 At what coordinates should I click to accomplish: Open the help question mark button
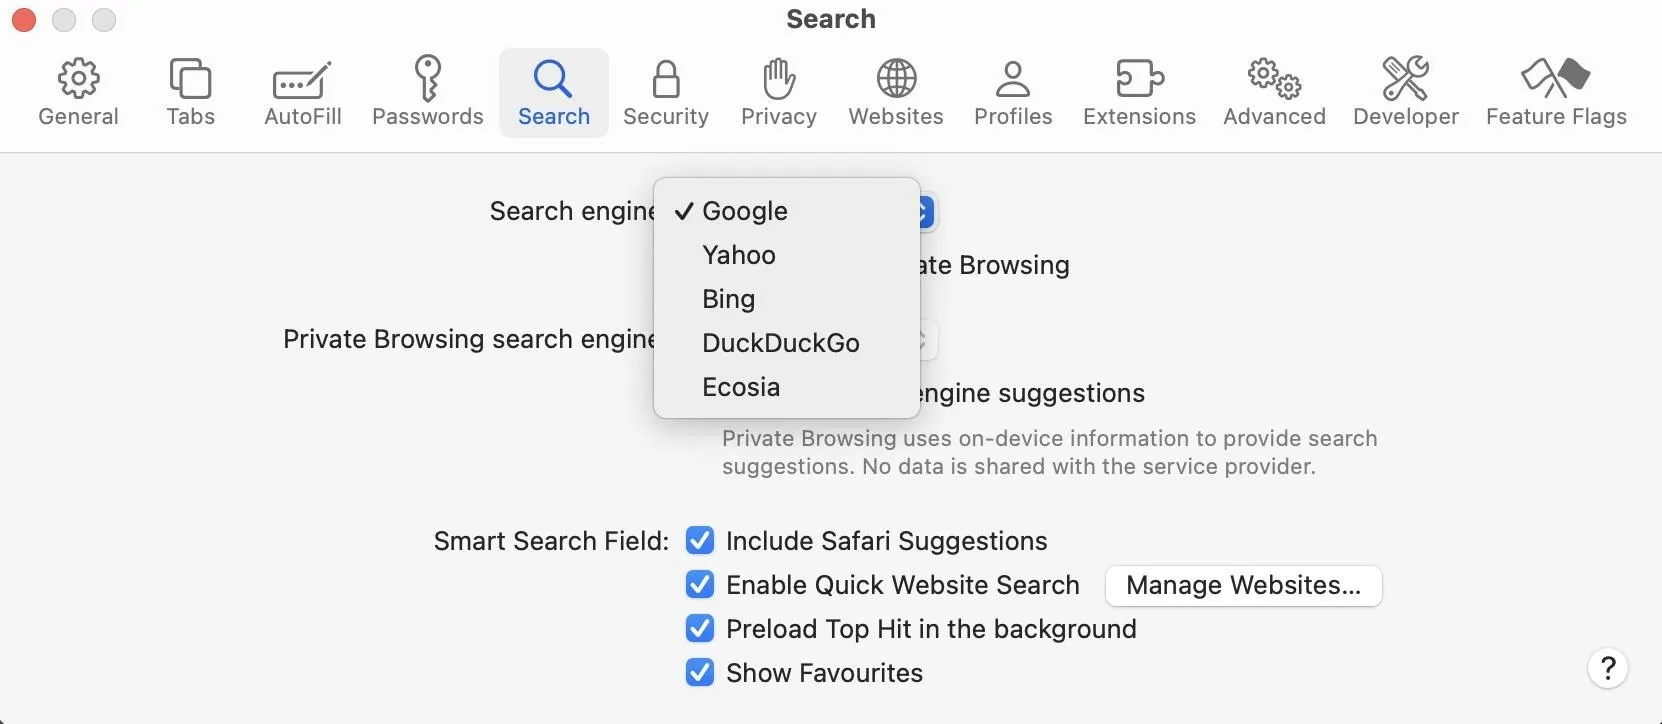pyautogui.click(x=1608, y=668)
